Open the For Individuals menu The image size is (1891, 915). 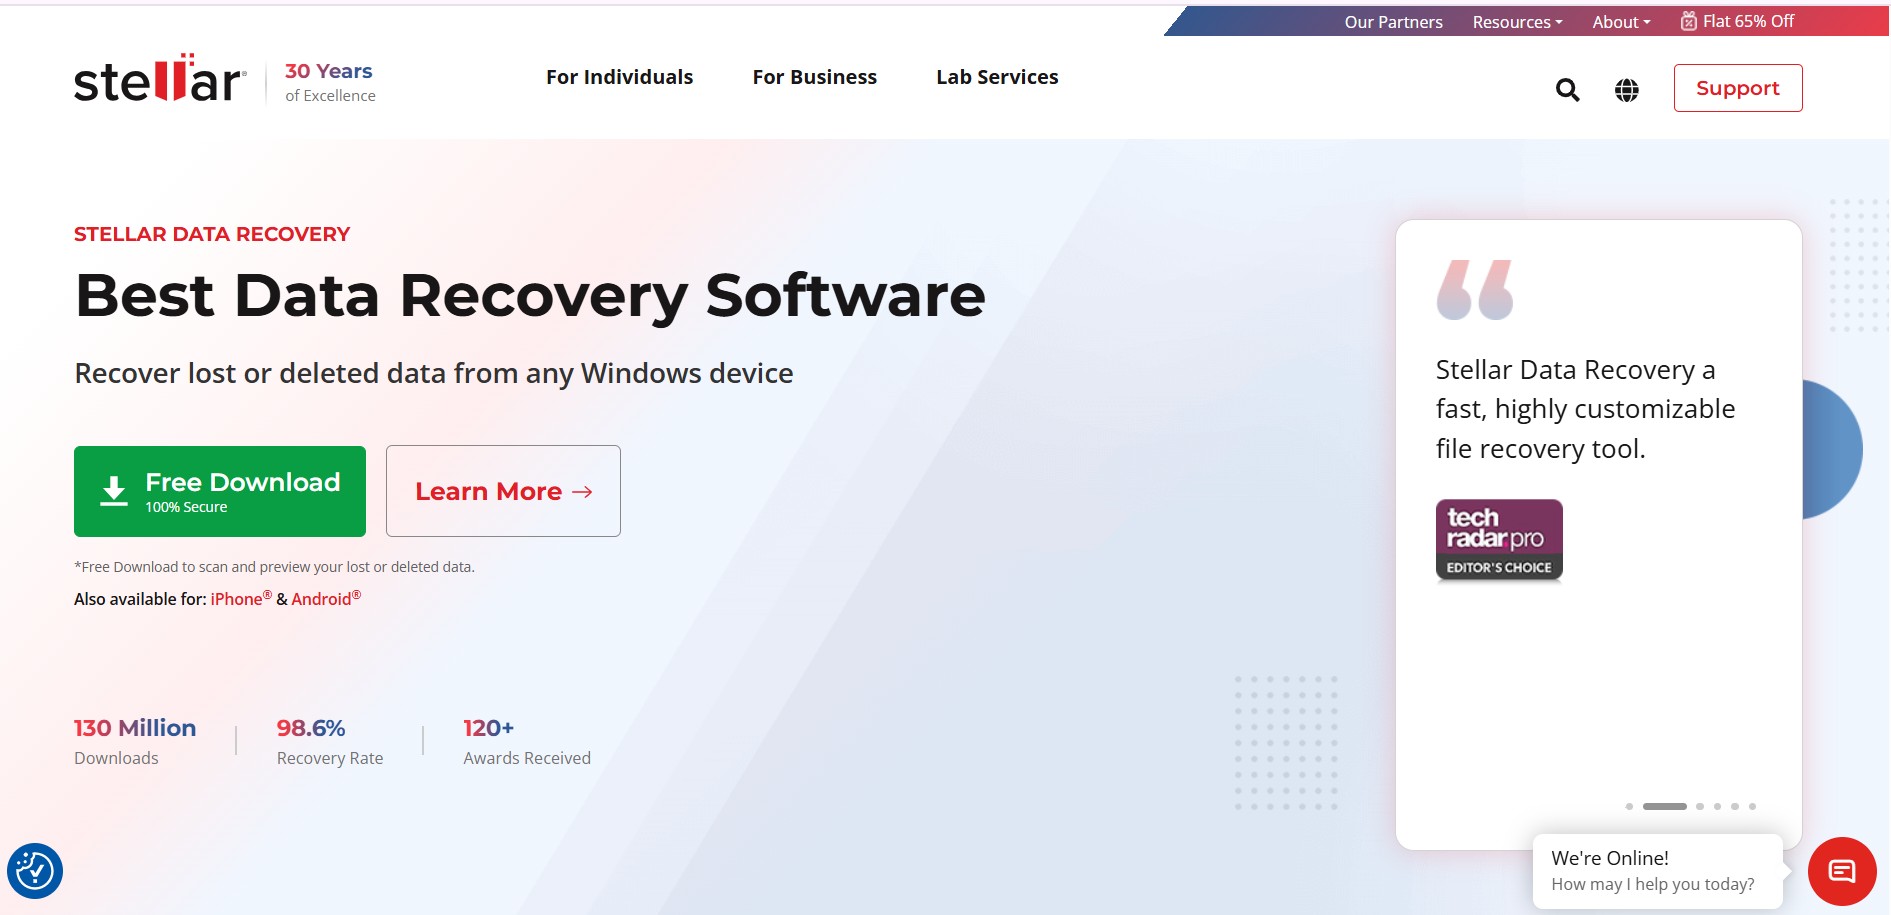tap(619, 77)
